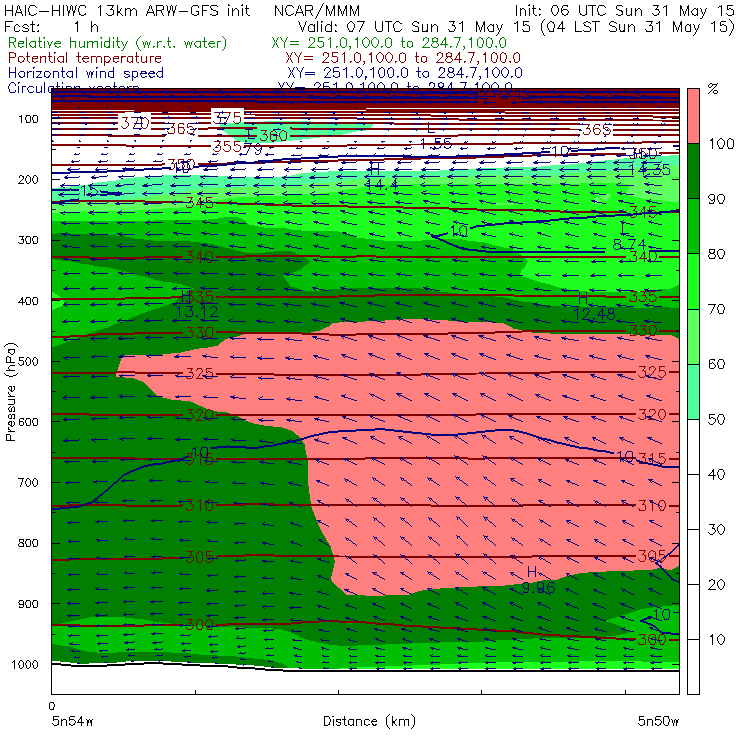Viewport: 740px width, 740px height.
Task: Click the 'Fcst: 1 h' forecast label
Action: tap(51, 26)
